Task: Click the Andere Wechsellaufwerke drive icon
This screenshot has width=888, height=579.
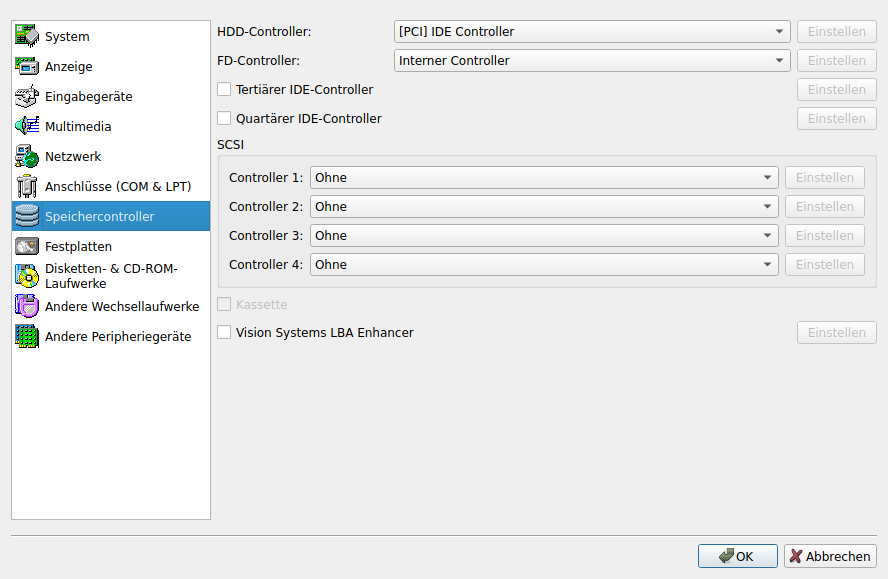Action: tap(27, 306)
